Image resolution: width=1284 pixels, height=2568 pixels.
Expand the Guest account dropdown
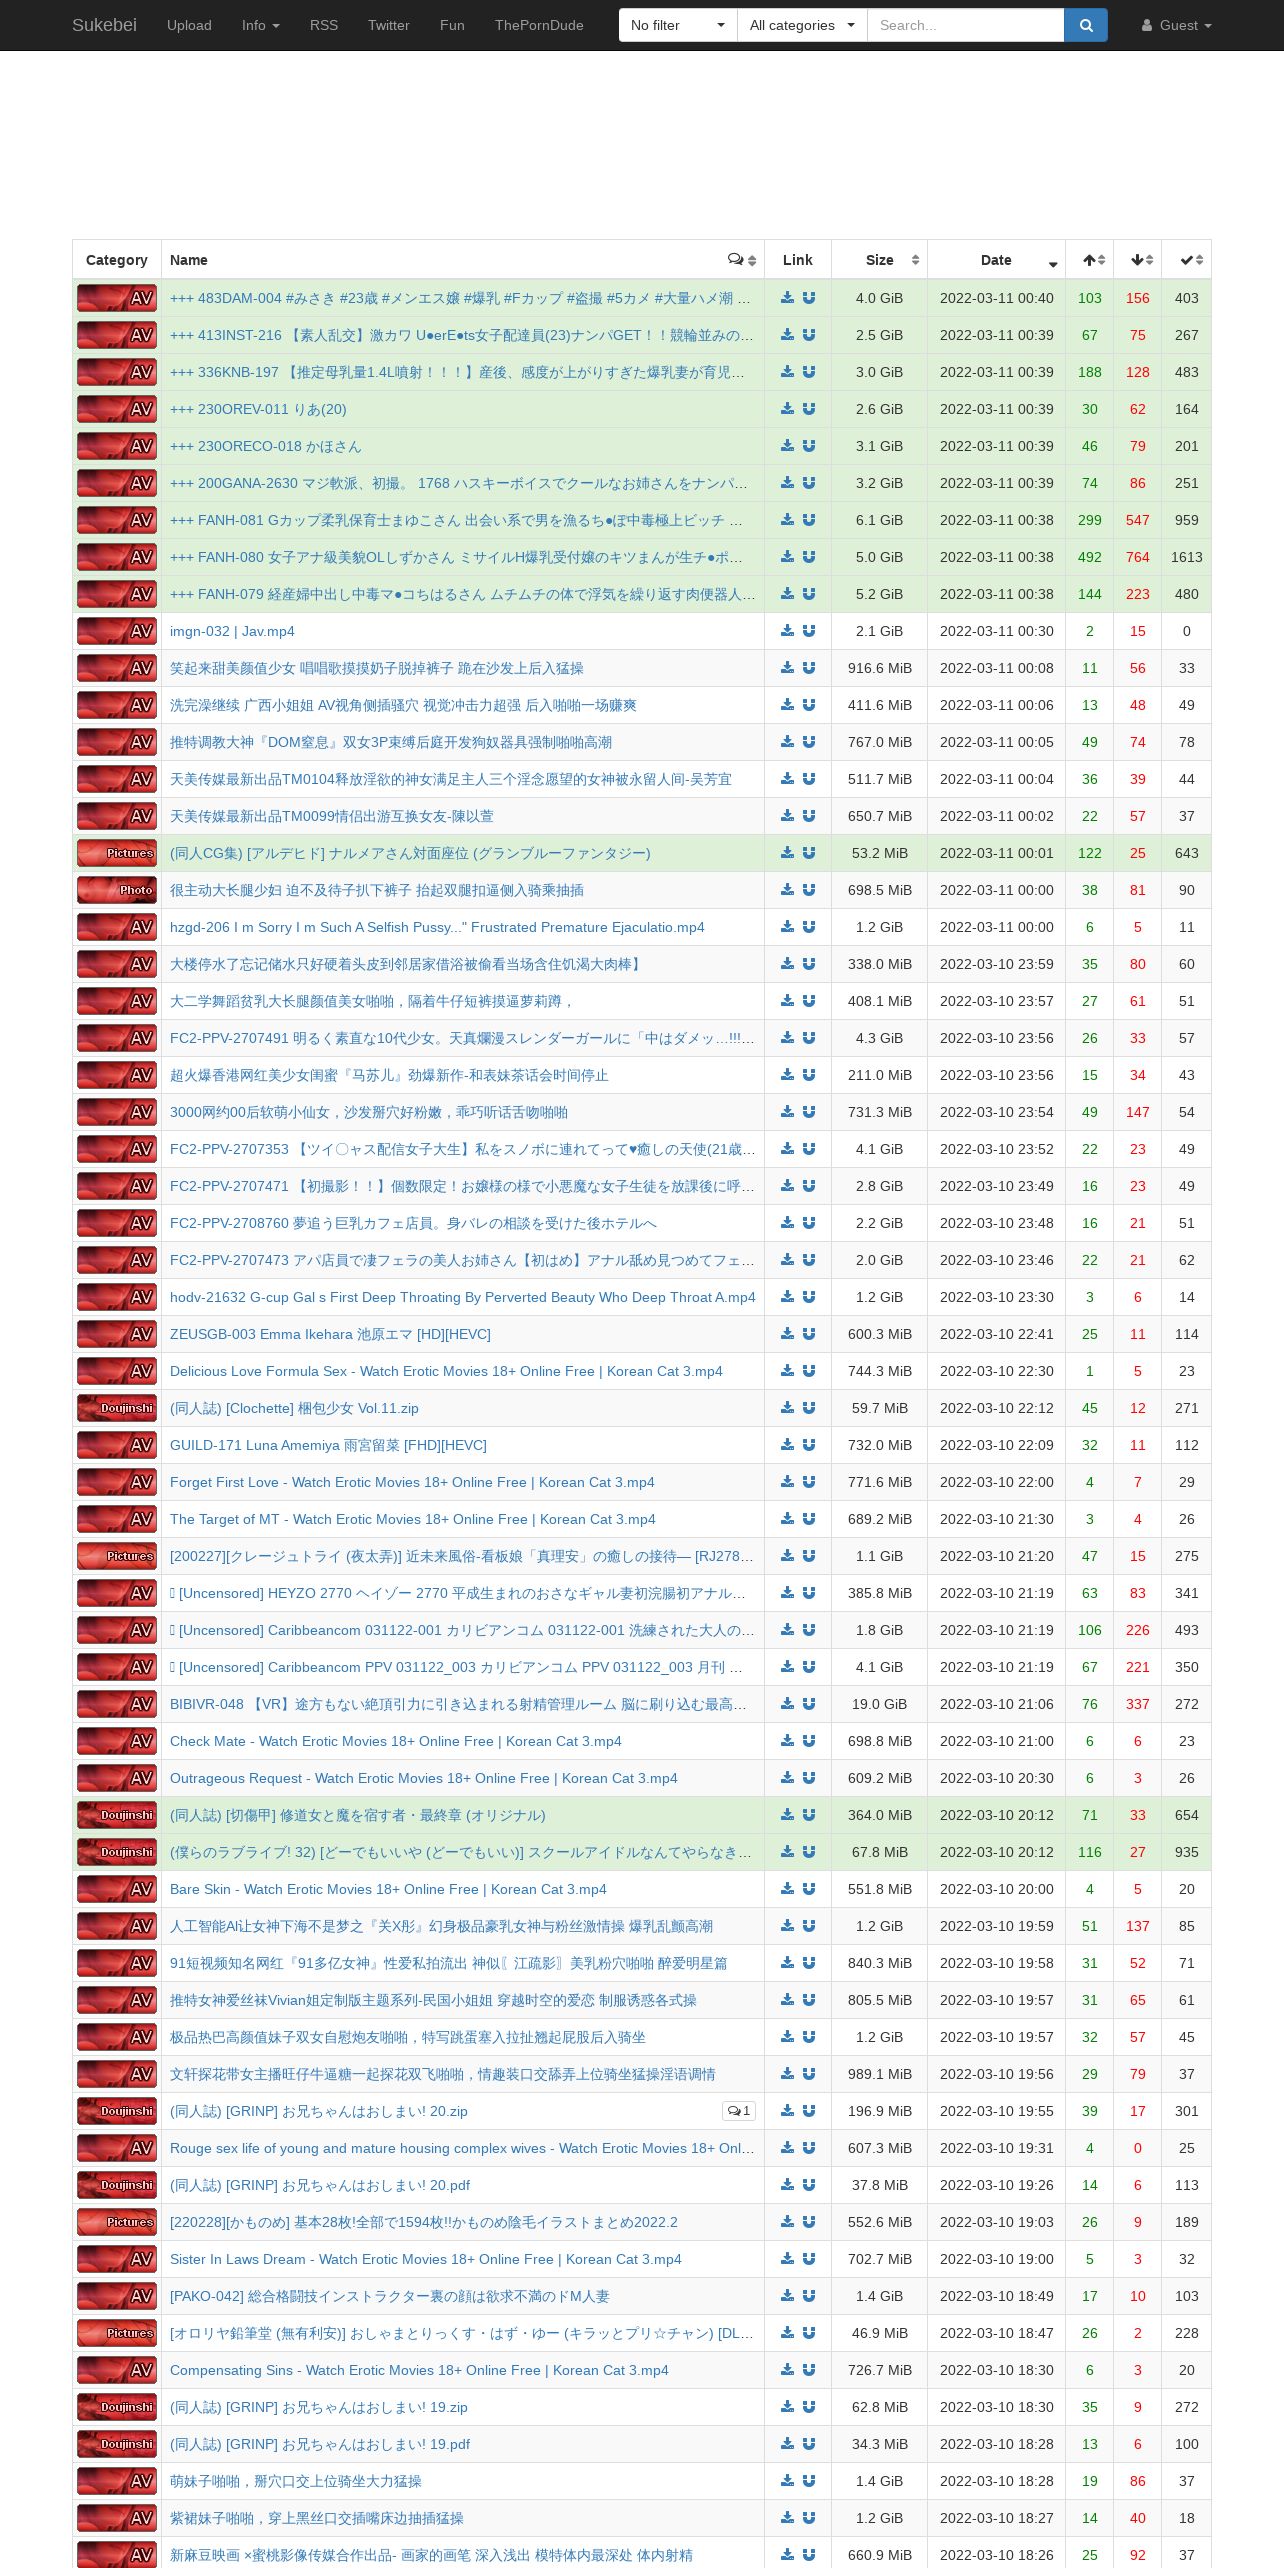1177,25
